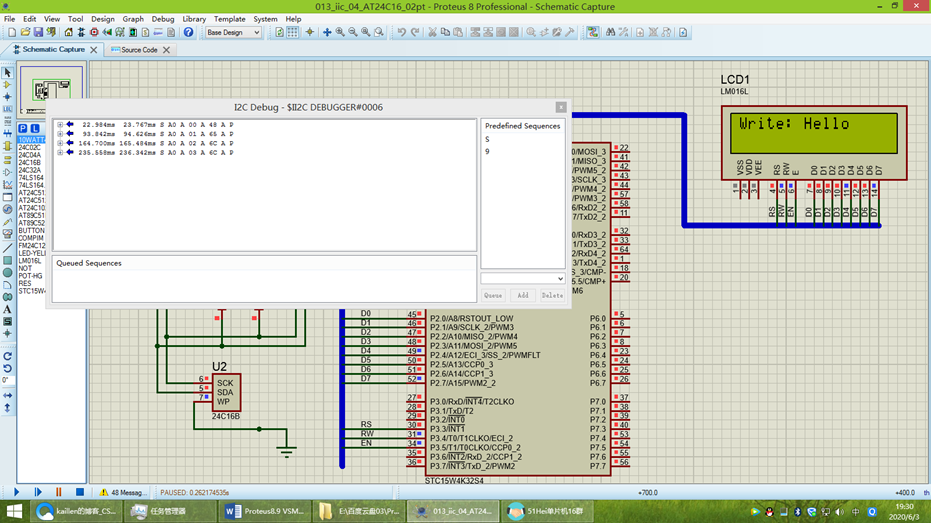Select the 2D circle graphics tool
931x524 pixels.
[x=7, y=272]
